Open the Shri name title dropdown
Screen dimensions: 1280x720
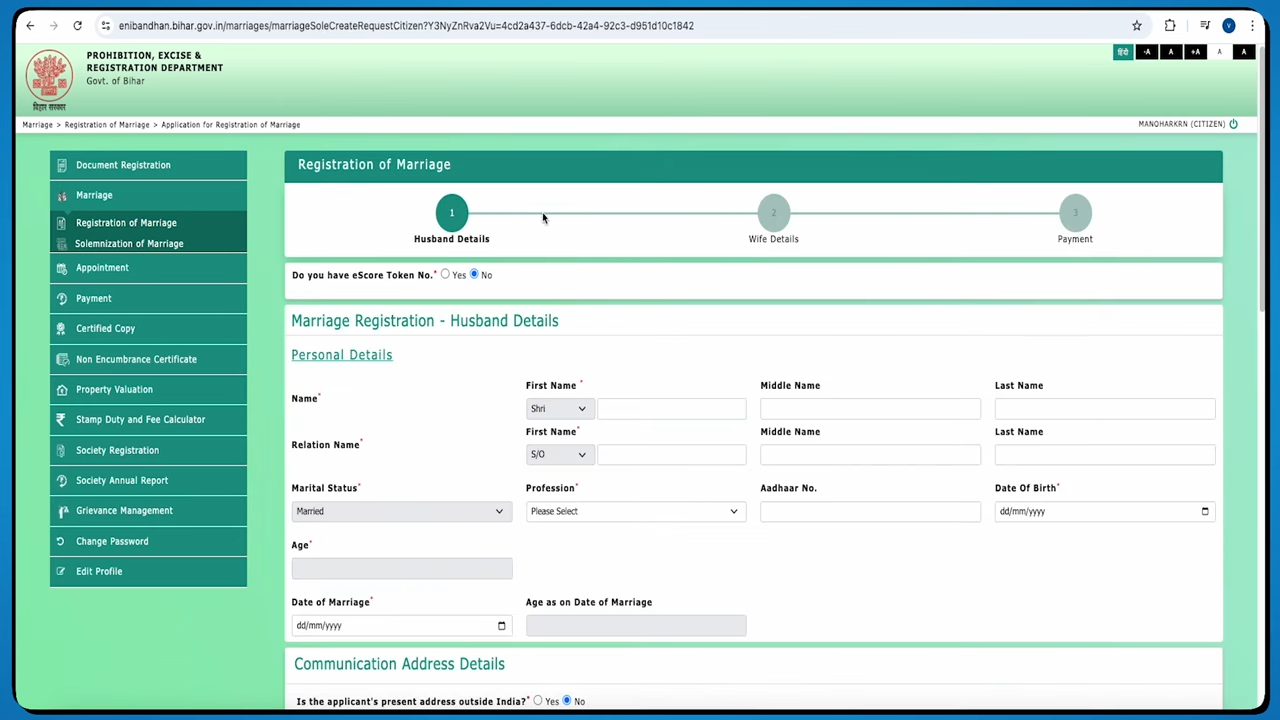click(x=557, y=408)
